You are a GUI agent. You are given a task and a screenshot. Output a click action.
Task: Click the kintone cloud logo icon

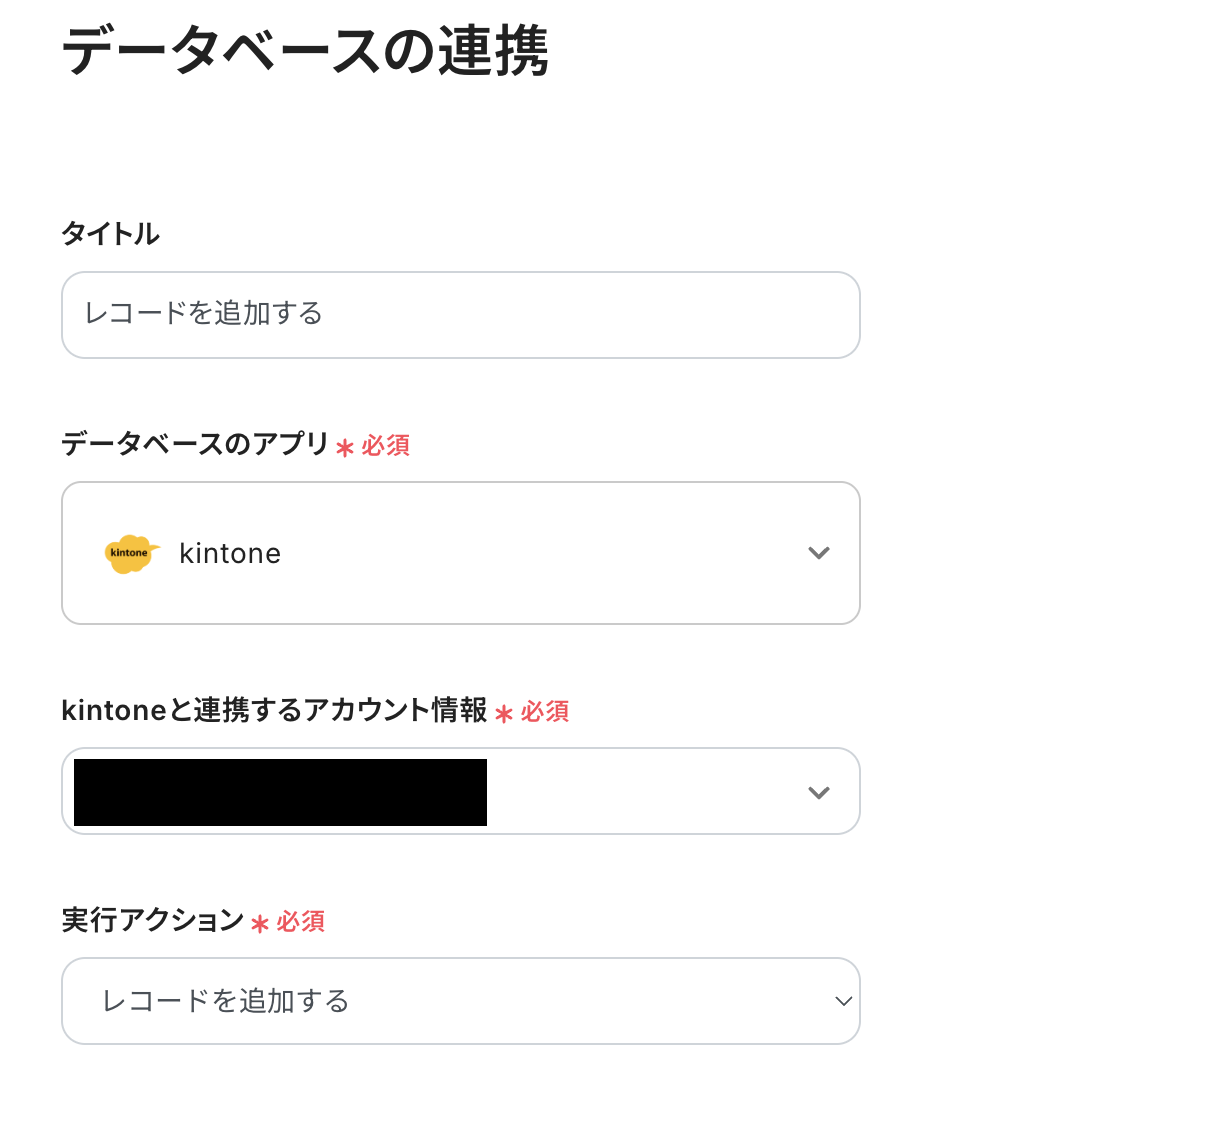[x=132, y=554]
